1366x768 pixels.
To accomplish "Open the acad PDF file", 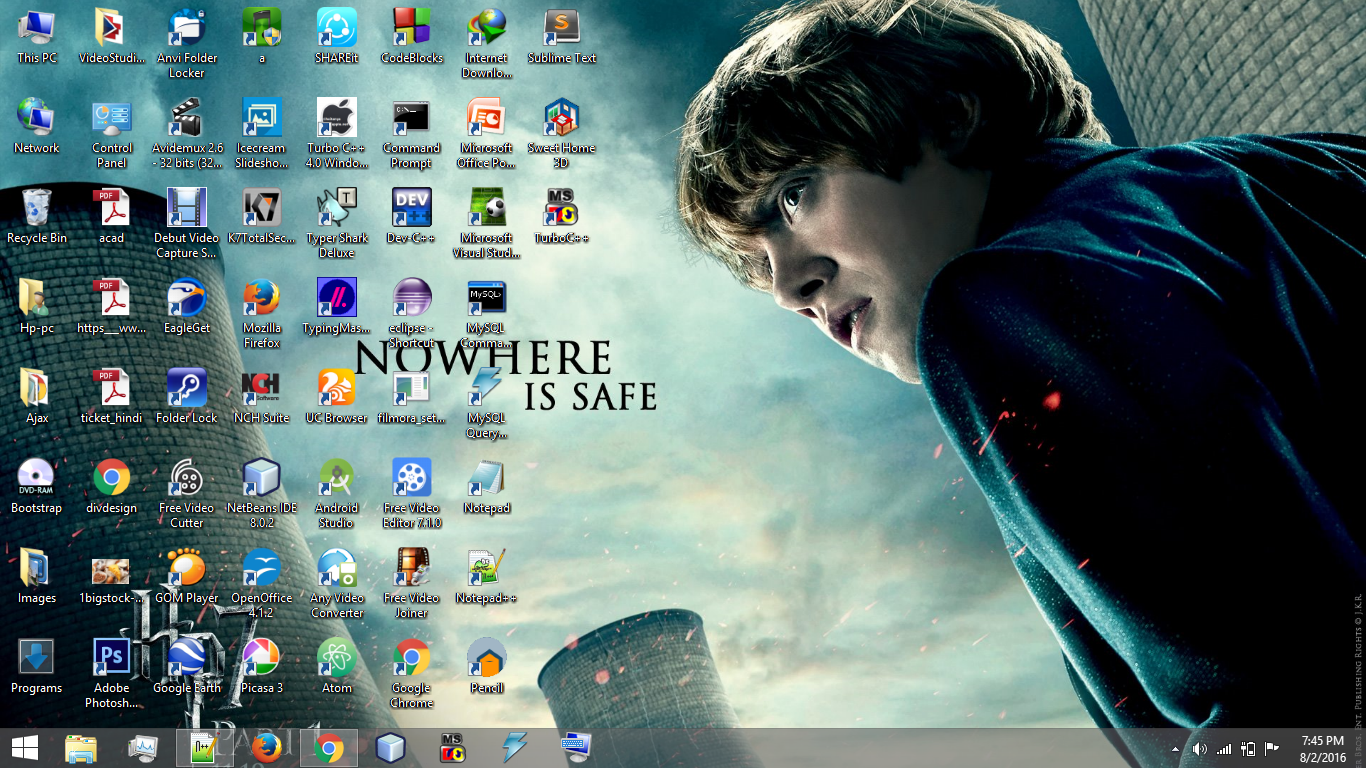I will point(112,217).
